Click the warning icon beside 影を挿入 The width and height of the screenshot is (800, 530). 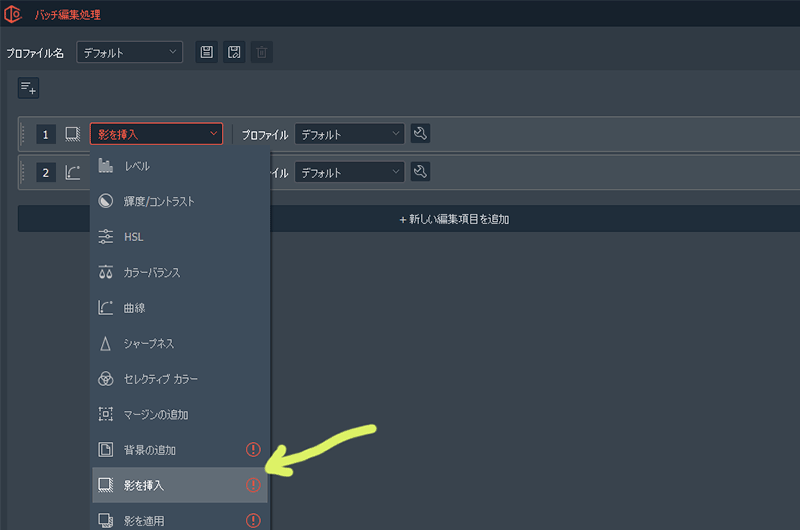click(x=253, y=485)
